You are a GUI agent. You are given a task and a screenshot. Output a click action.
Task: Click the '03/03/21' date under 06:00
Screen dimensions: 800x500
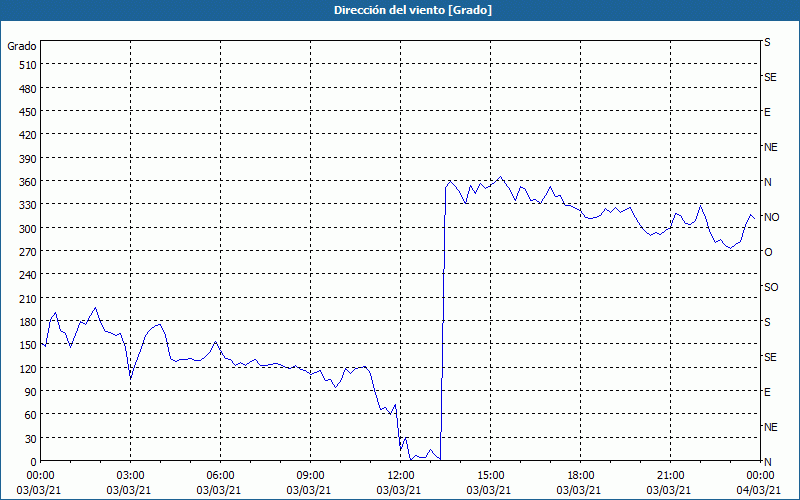219,491
